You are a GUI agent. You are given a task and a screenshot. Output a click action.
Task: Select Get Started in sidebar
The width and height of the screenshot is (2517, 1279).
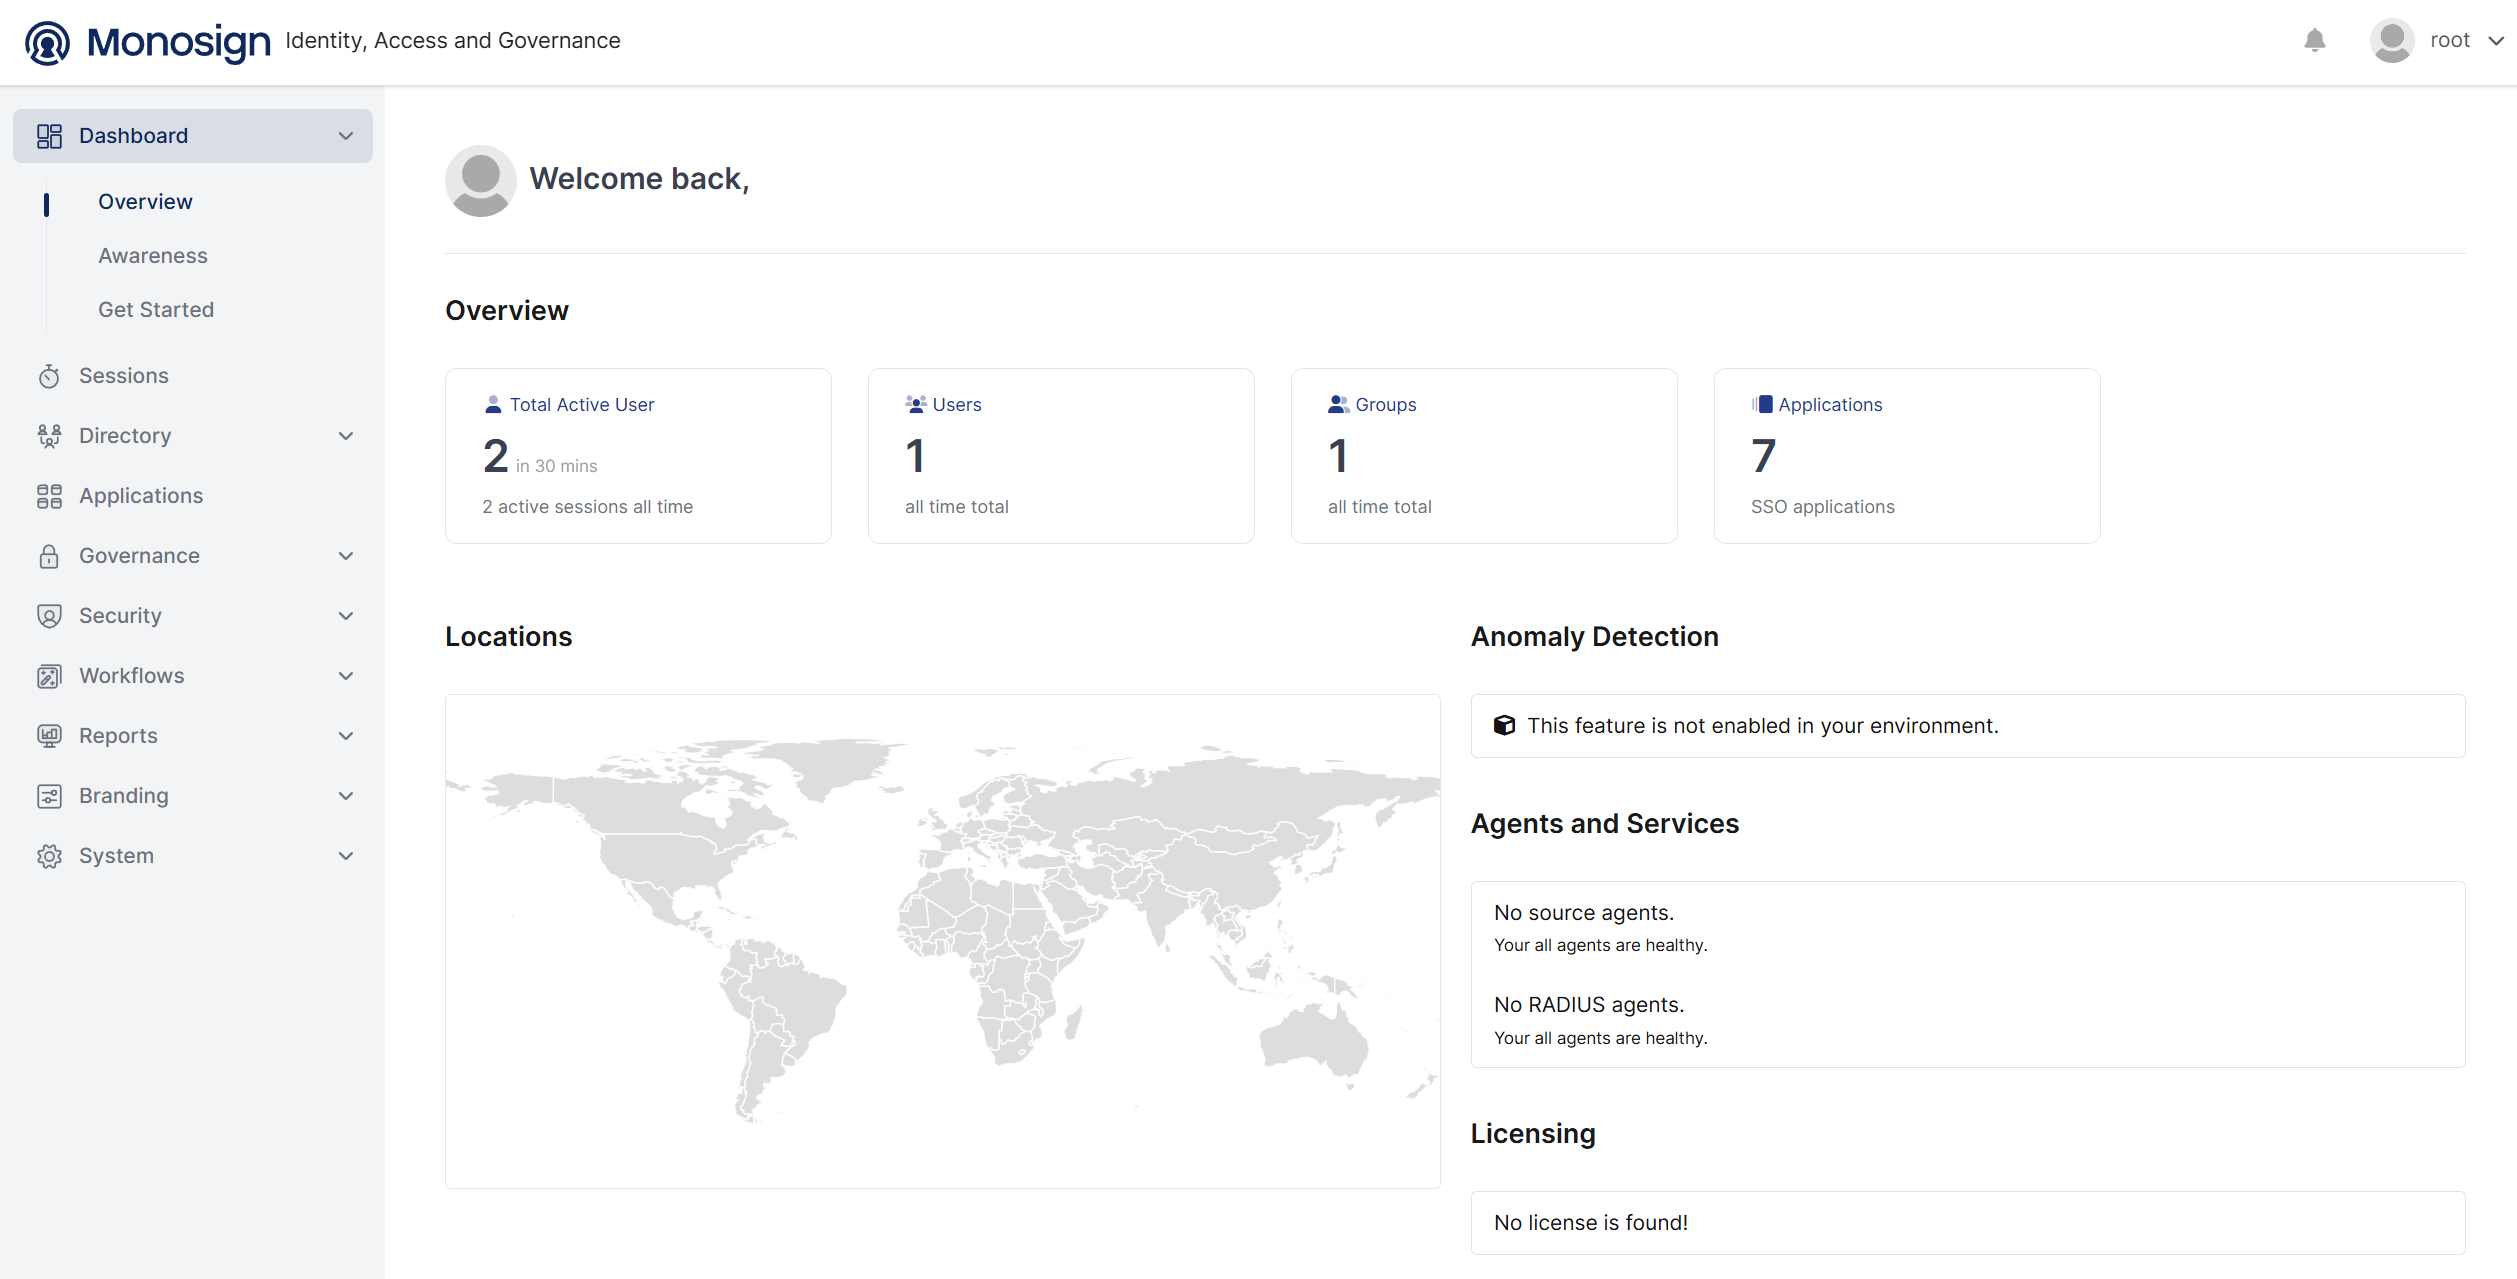156,310
